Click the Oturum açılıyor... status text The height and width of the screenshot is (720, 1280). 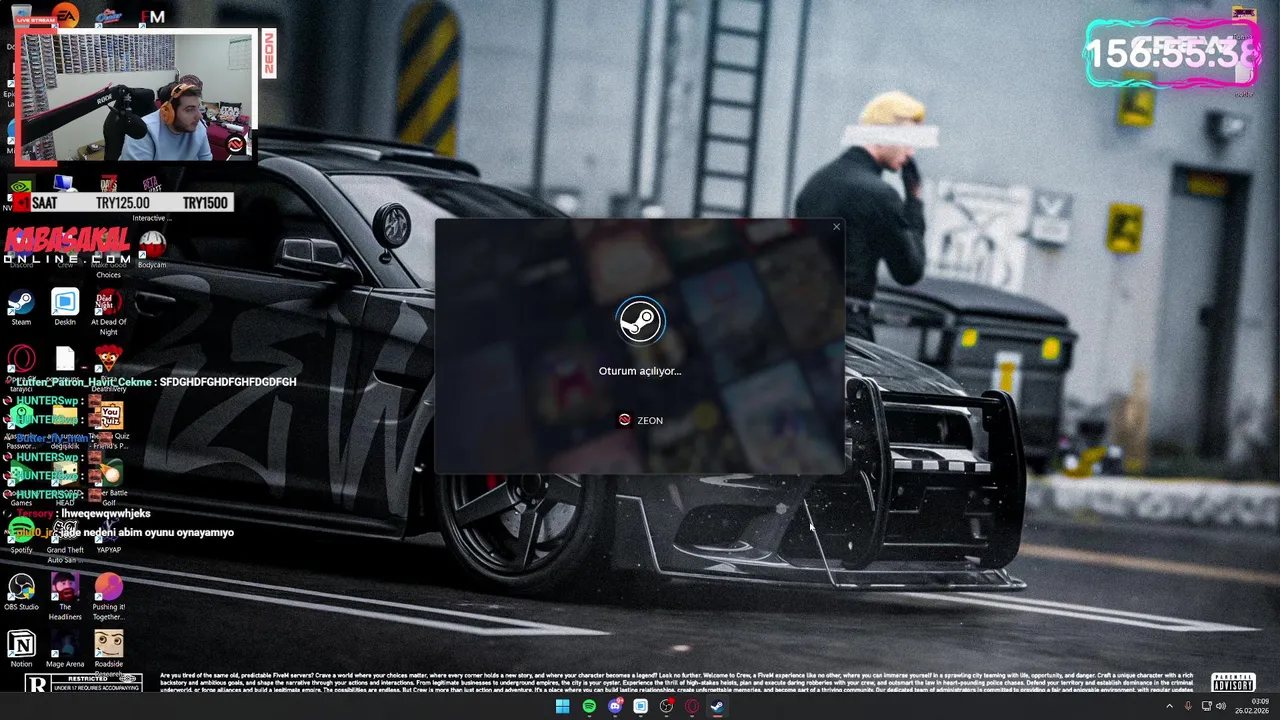point(640,371)
